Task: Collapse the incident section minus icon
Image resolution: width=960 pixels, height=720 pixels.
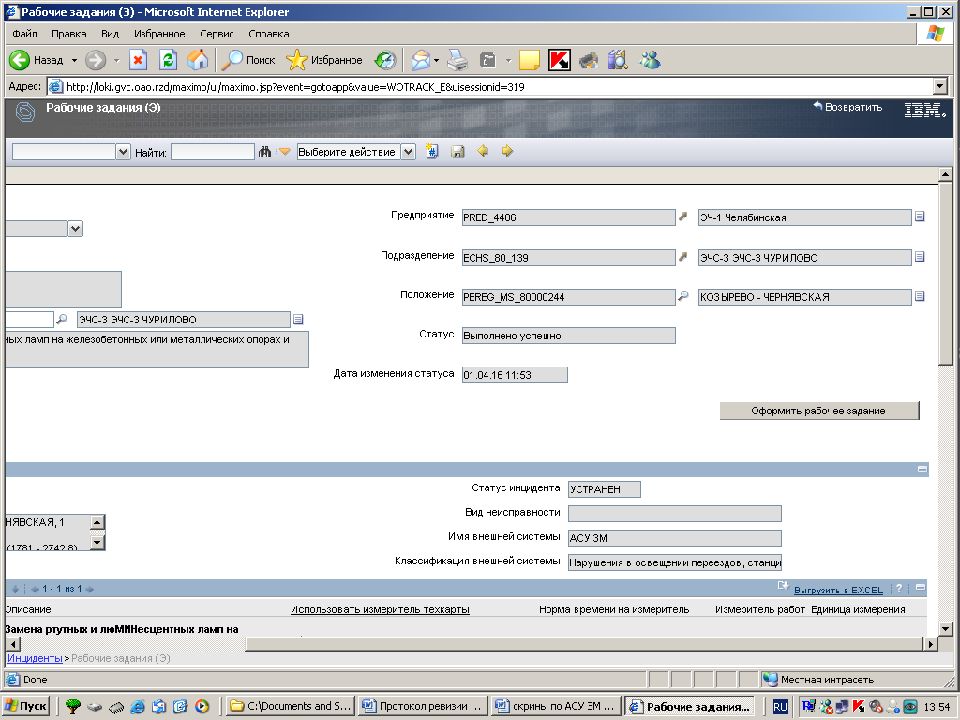Action: pyautogui.click(x=922, y=469)
